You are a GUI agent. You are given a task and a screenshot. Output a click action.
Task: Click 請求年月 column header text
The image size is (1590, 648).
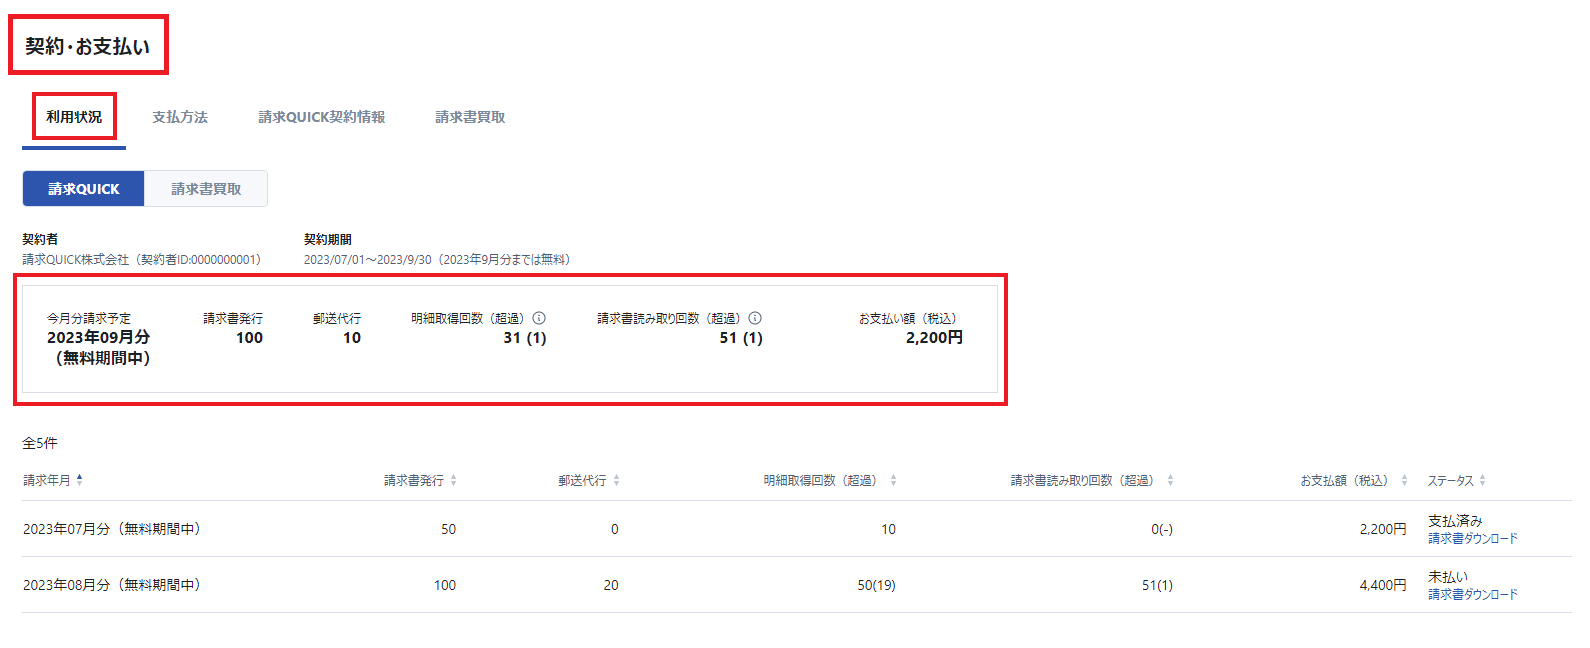click(x=47, y=480)
